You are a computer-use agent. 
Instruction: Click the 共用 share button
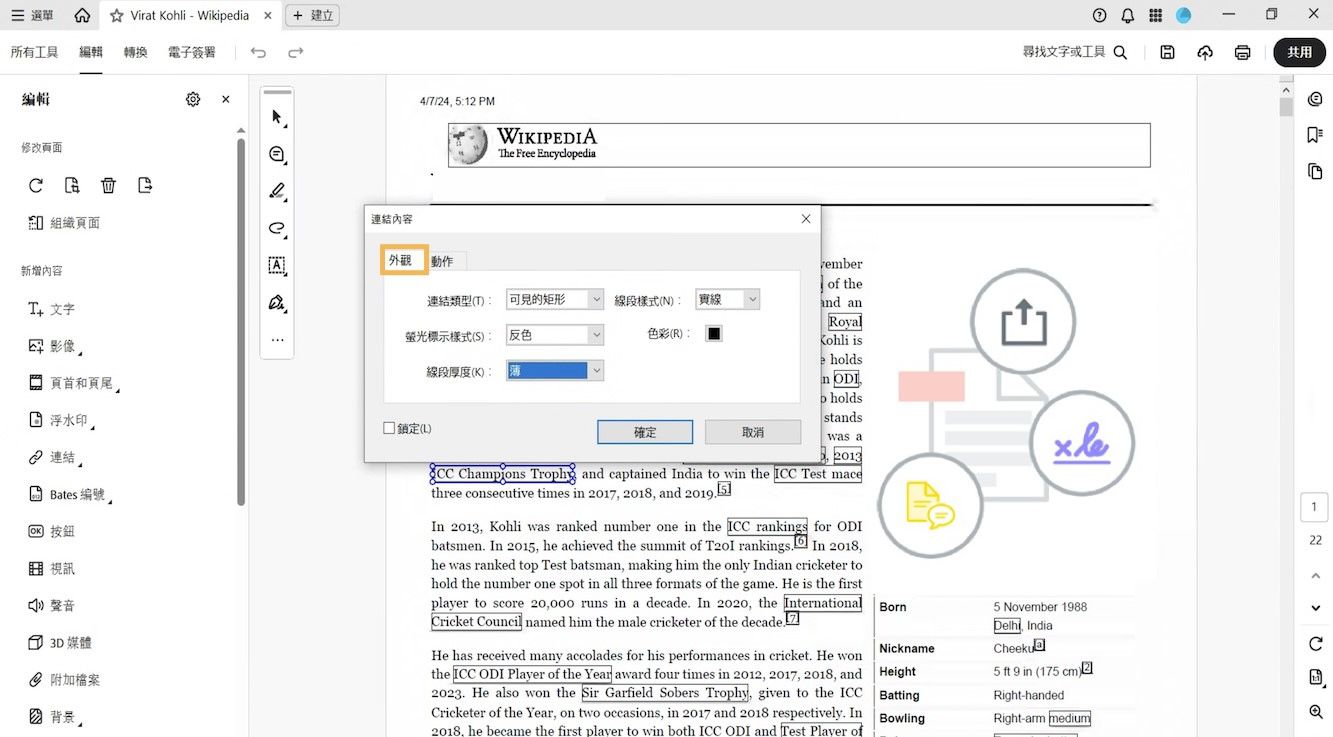1299,52
